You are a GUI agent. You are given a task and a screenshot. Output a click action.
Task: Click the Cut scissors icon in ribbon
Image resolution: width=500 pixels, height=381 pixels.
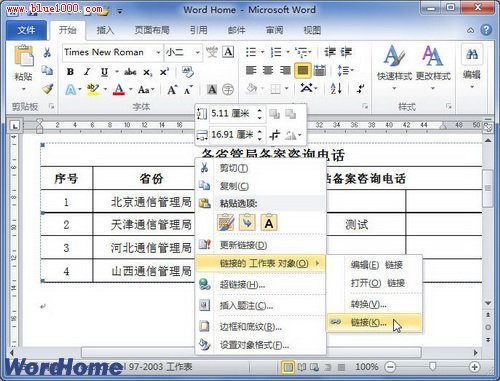pyautogui.click(x=47, y=52)
